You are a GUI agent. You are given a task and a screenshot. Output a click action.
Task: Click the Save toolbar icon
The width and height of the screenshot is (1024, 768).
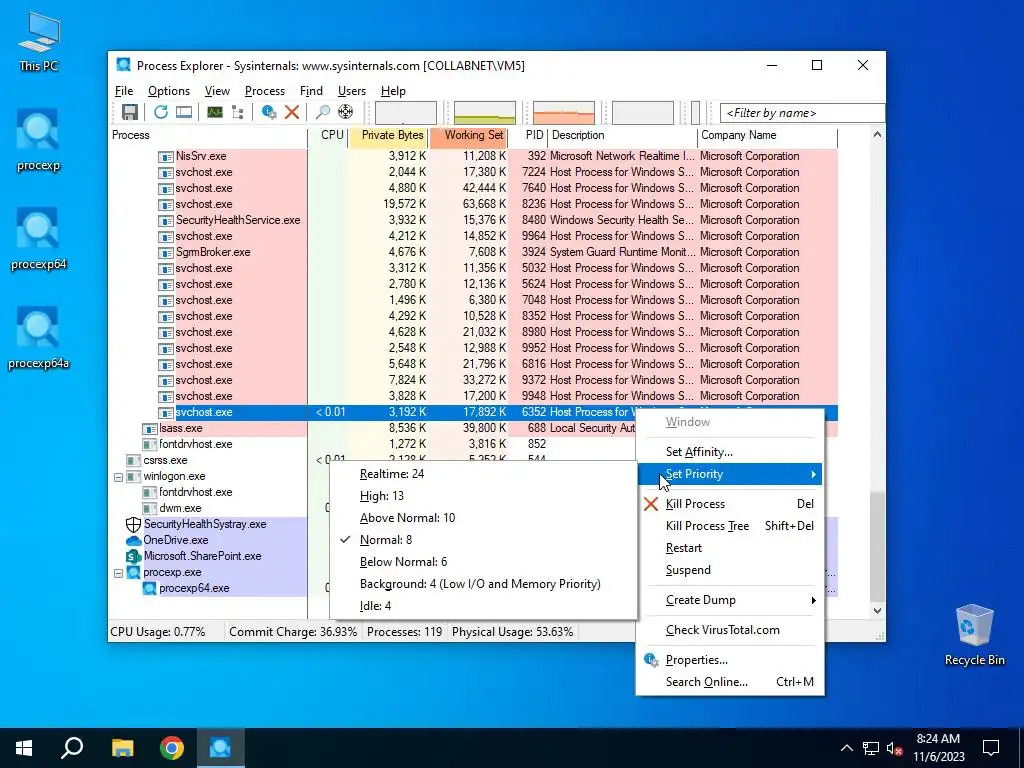tap(129, 112)
